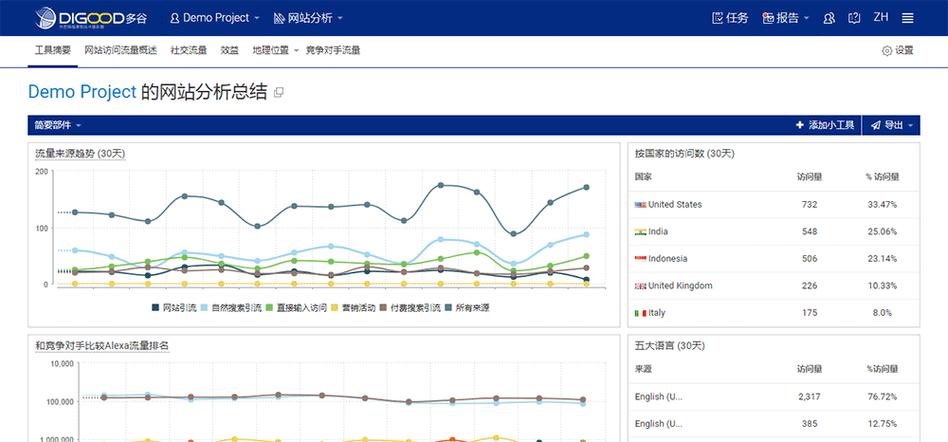
Task: Click the 732 visits value
Action: [x=810, y=204]
